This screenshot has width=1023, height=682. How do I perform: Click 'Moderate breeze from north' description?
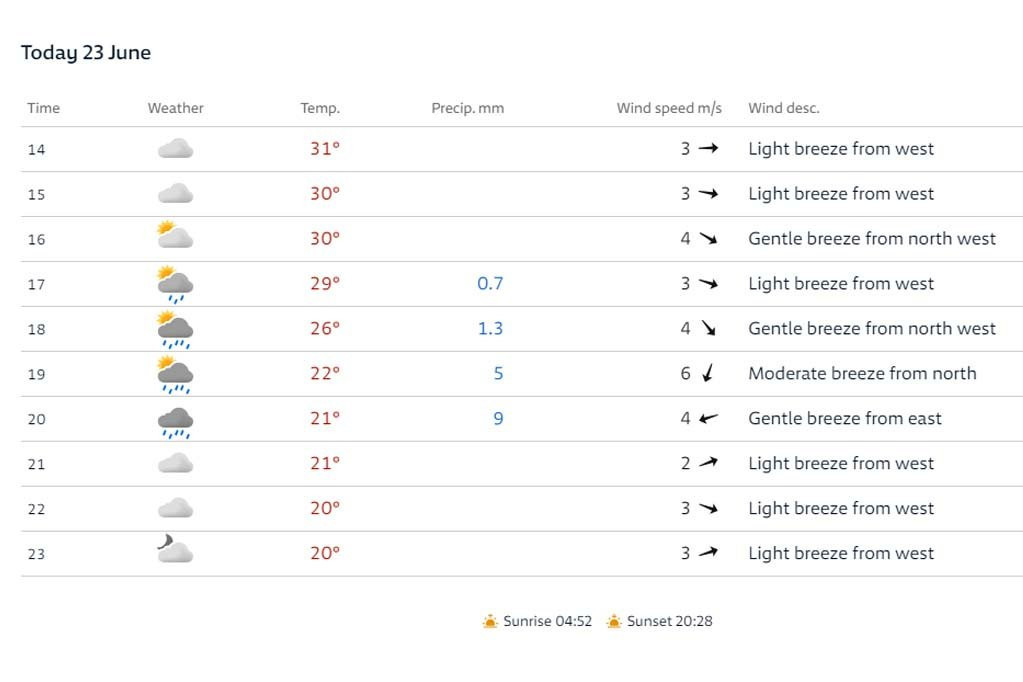pyautogui.click(x=862, y=373)
